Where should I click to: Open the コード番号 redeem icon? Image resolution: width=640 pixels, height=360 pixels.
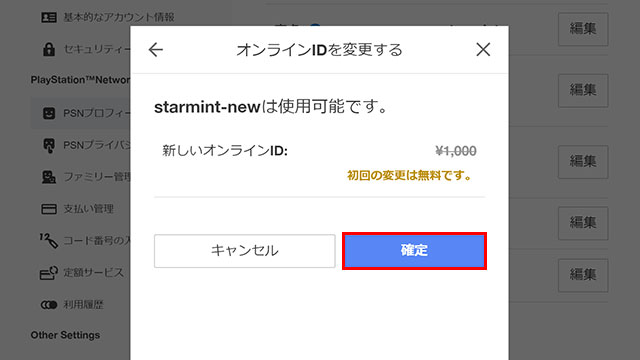(49, 240)
